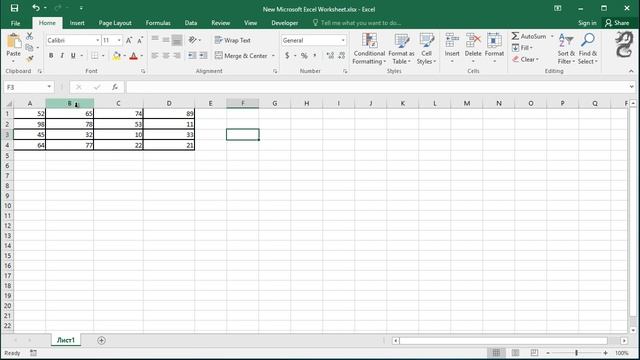Click the Clear button in Editing group
The width and height of the screenshot is (640, 360).
coord(525,60)
